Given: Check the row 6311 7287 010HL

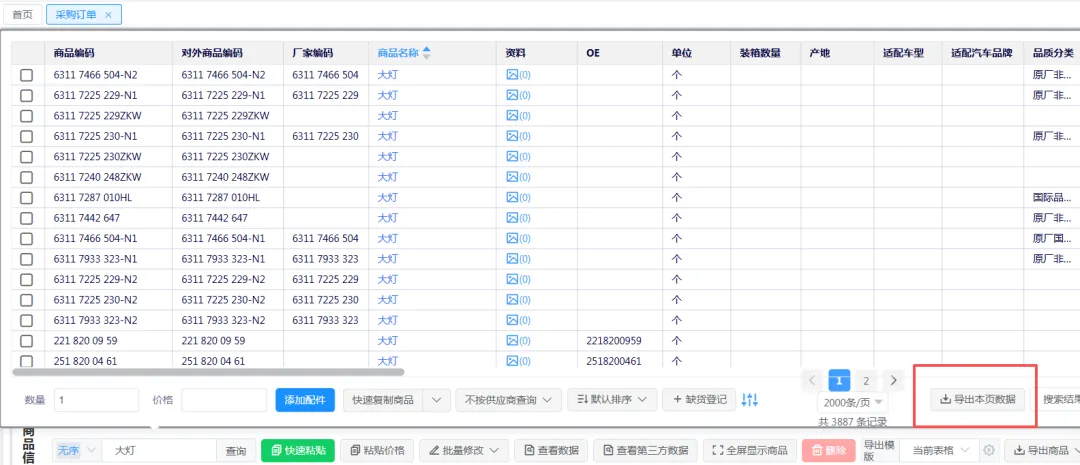Looking at the screenshot, I should pos(26,198).
